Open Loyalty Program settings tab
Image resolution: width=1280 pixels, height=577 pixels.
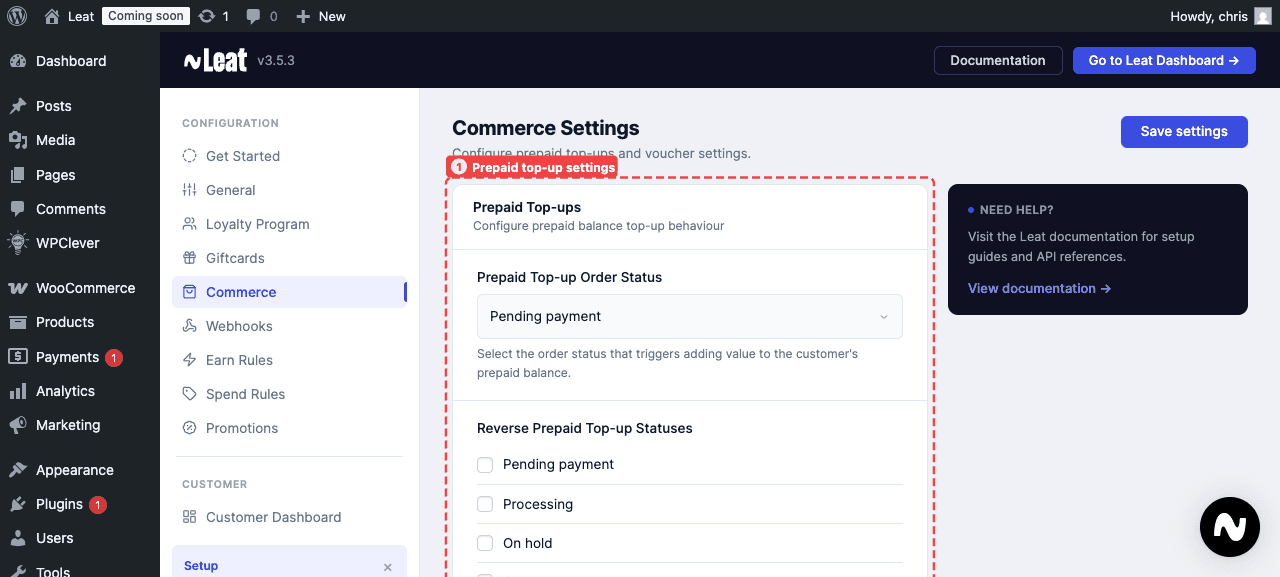(x=290, y=224)
